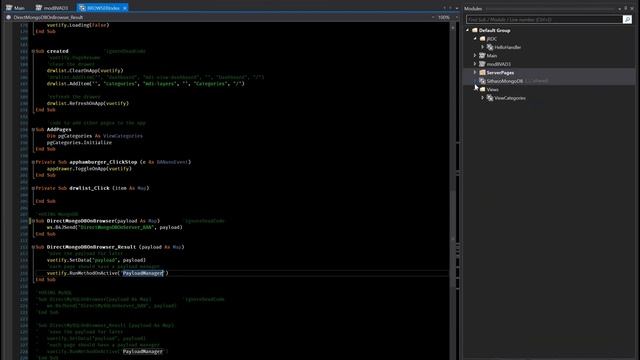Expand the ServerPages node

[x=475, y=73]
